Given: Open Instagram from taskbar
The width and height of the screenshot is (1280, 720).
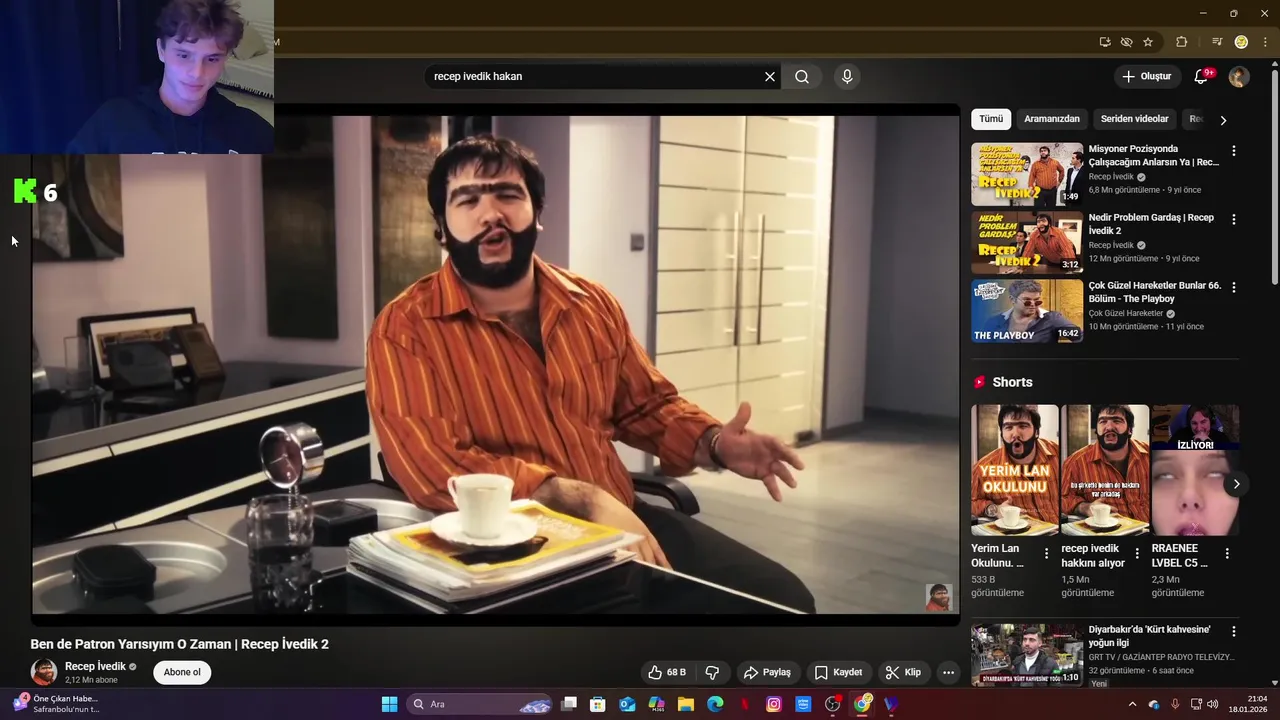Looking at the screenshot, I should [774, 704].
